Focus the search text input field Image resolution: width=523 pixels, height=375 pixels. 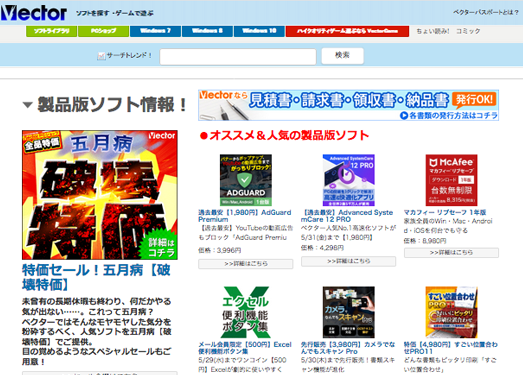(x=238, y=56)
